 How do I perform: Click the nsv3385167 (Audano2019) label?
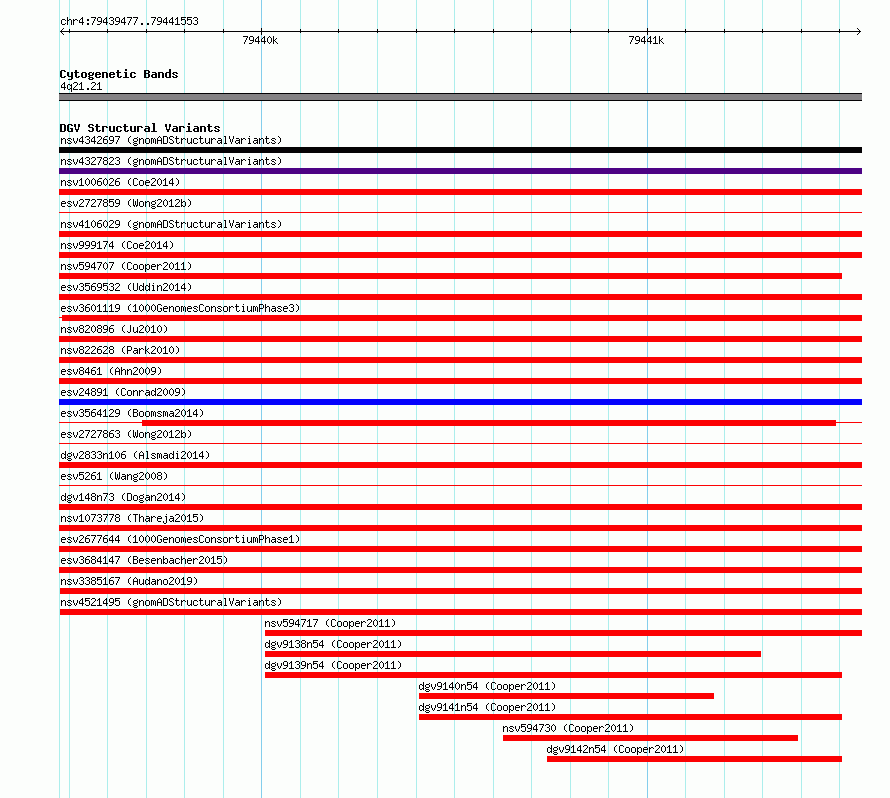click(x=129, y=581)
